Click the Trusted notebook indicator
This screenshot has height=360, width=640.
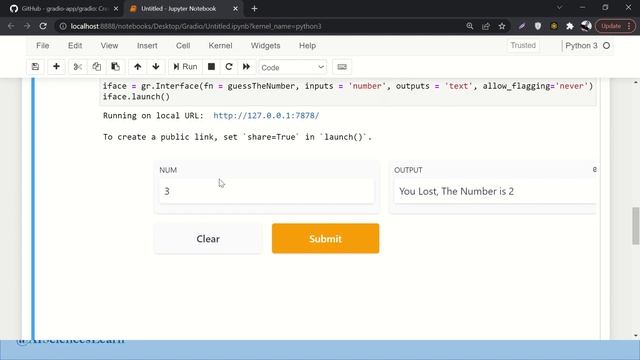tap(523, 45)
